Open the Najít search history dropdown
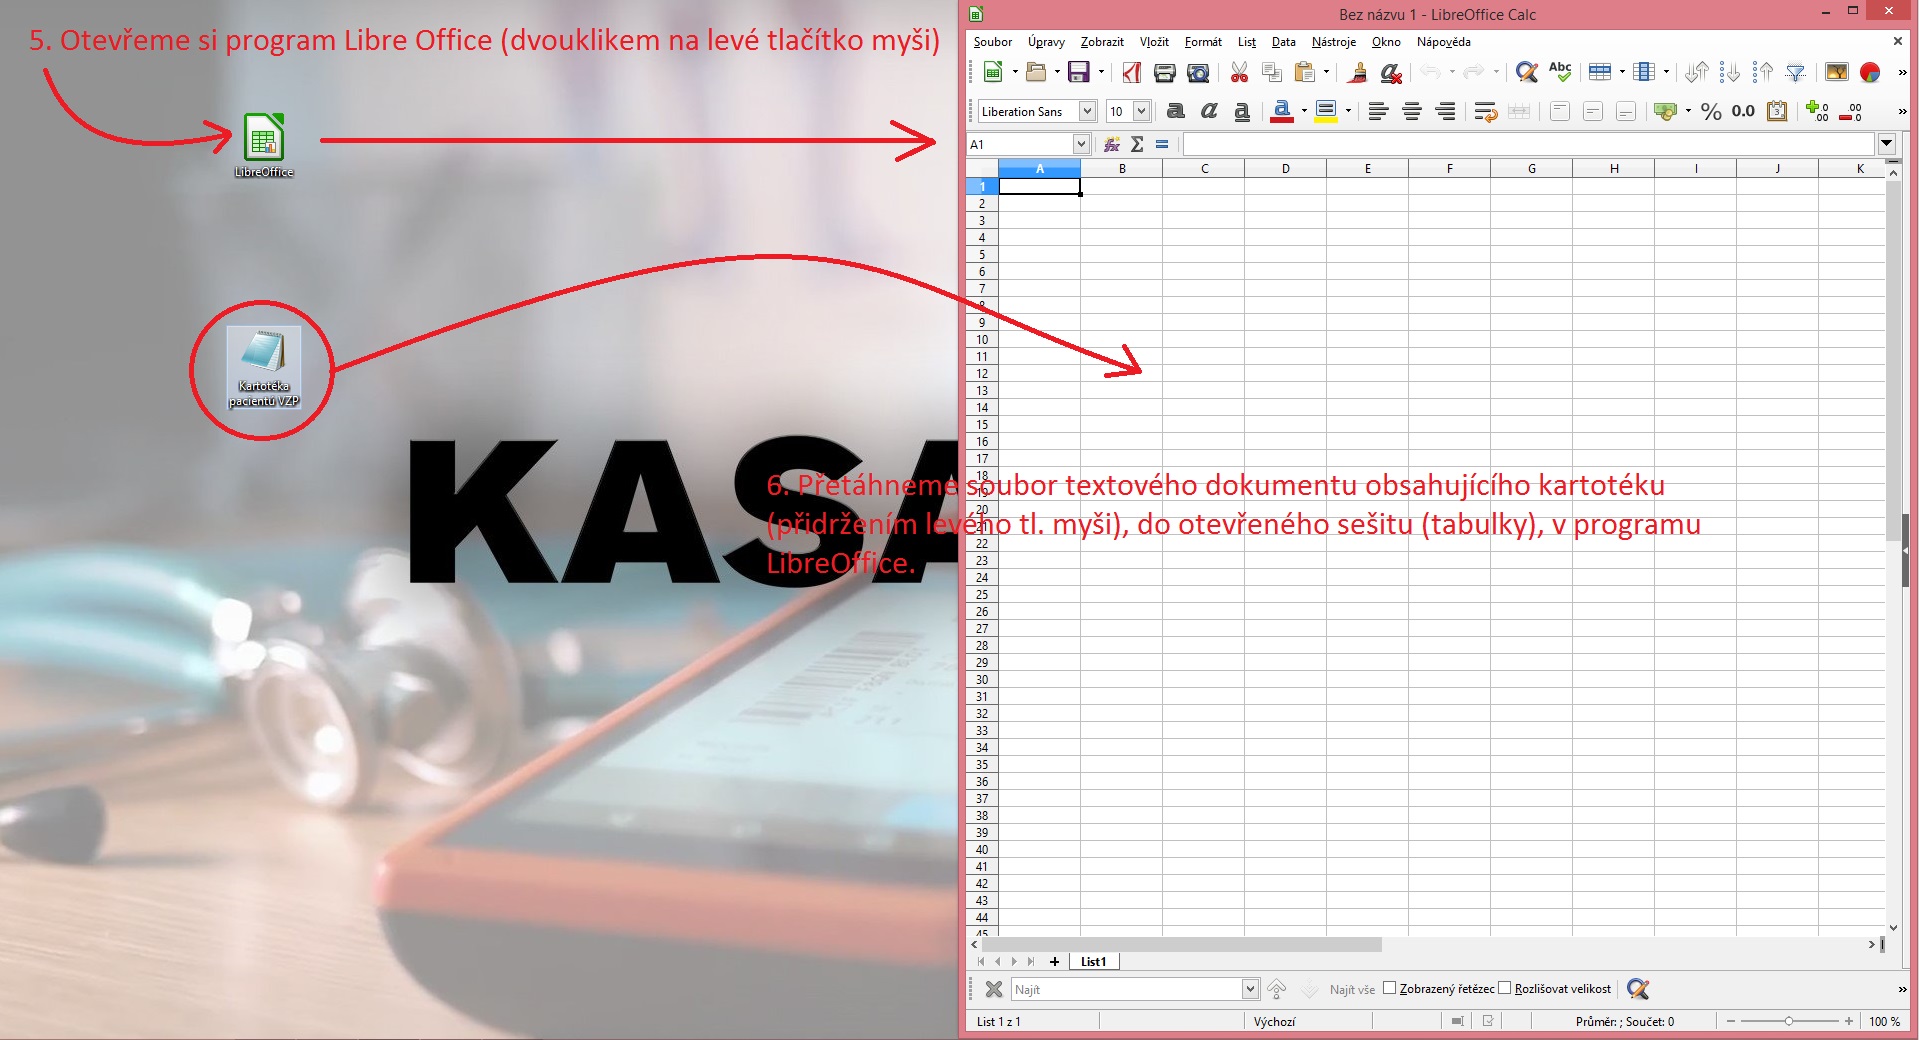 [x=1250, y=989]
